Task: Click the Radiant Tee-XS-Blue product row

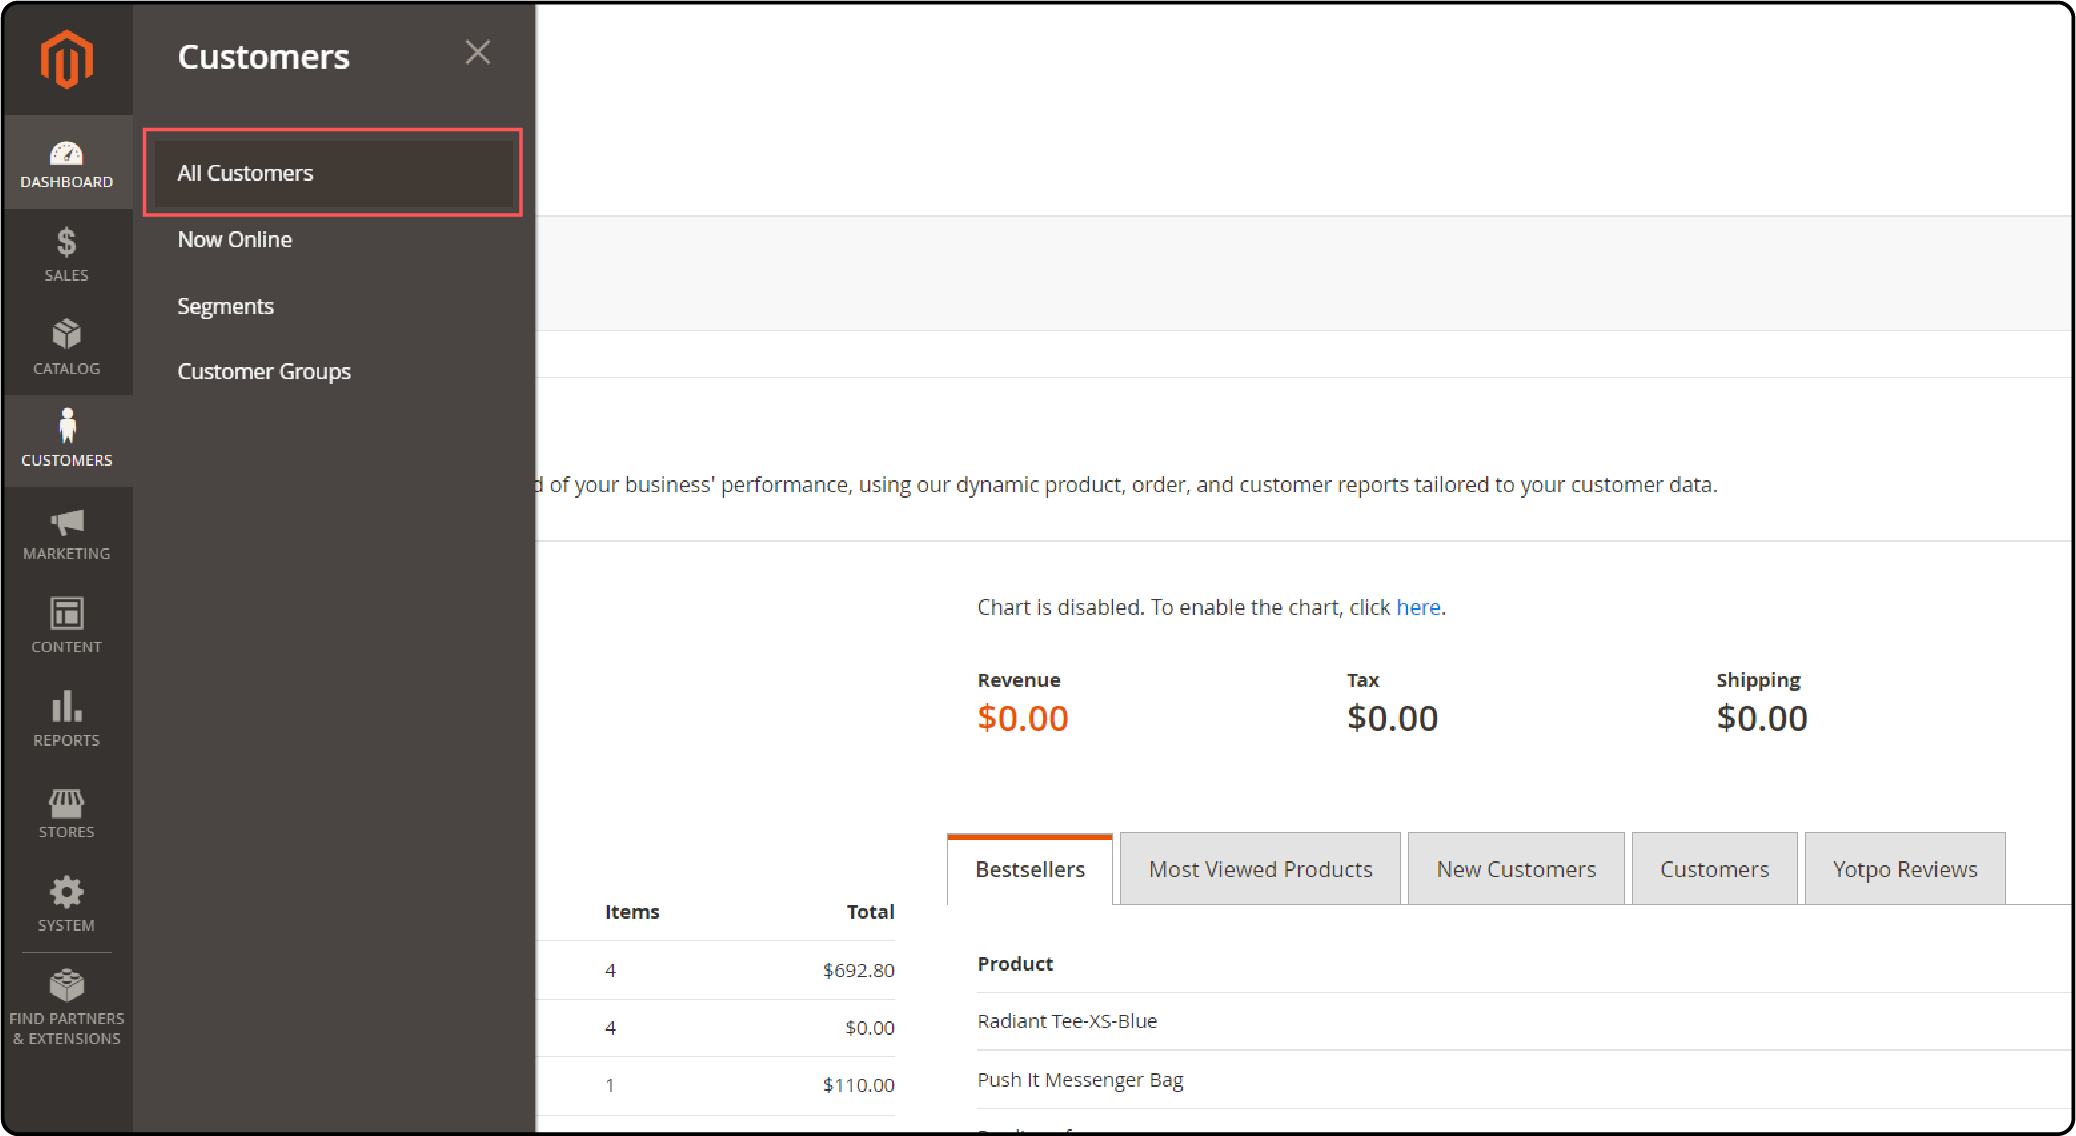Action: pos(1523,1021)
